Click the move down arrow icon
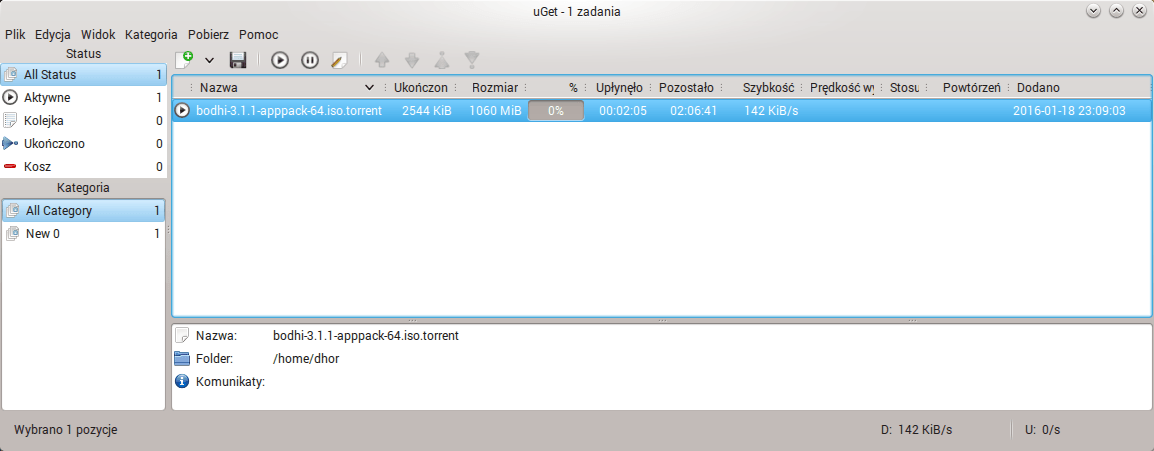The height and width of the screenshot is (451, 1154). pos(411,60)
